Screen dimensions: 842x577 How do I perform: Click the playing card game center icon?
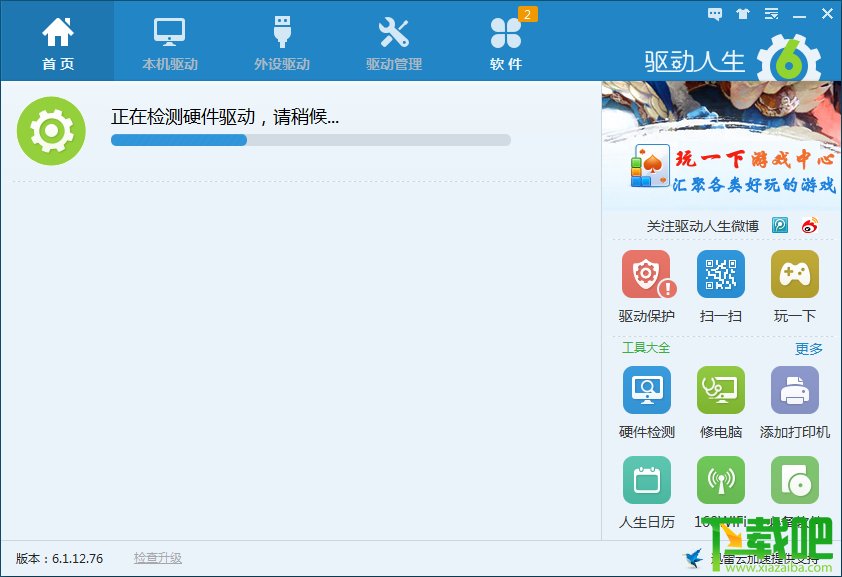point(649,166)
